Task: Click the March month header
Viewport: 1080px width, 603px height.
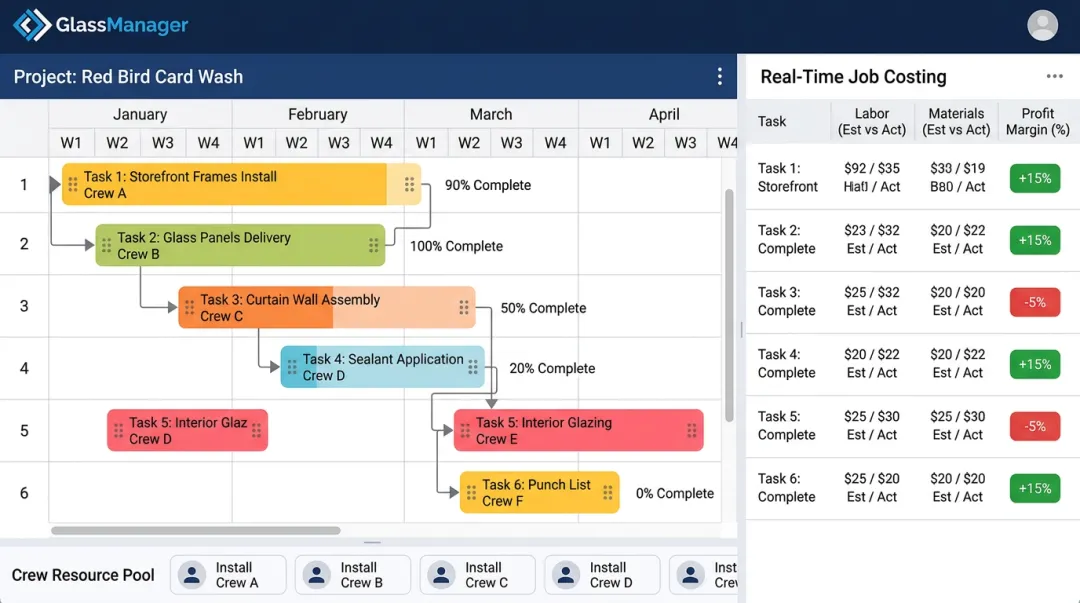Action: pyautogui.click(x=491, y=114)
